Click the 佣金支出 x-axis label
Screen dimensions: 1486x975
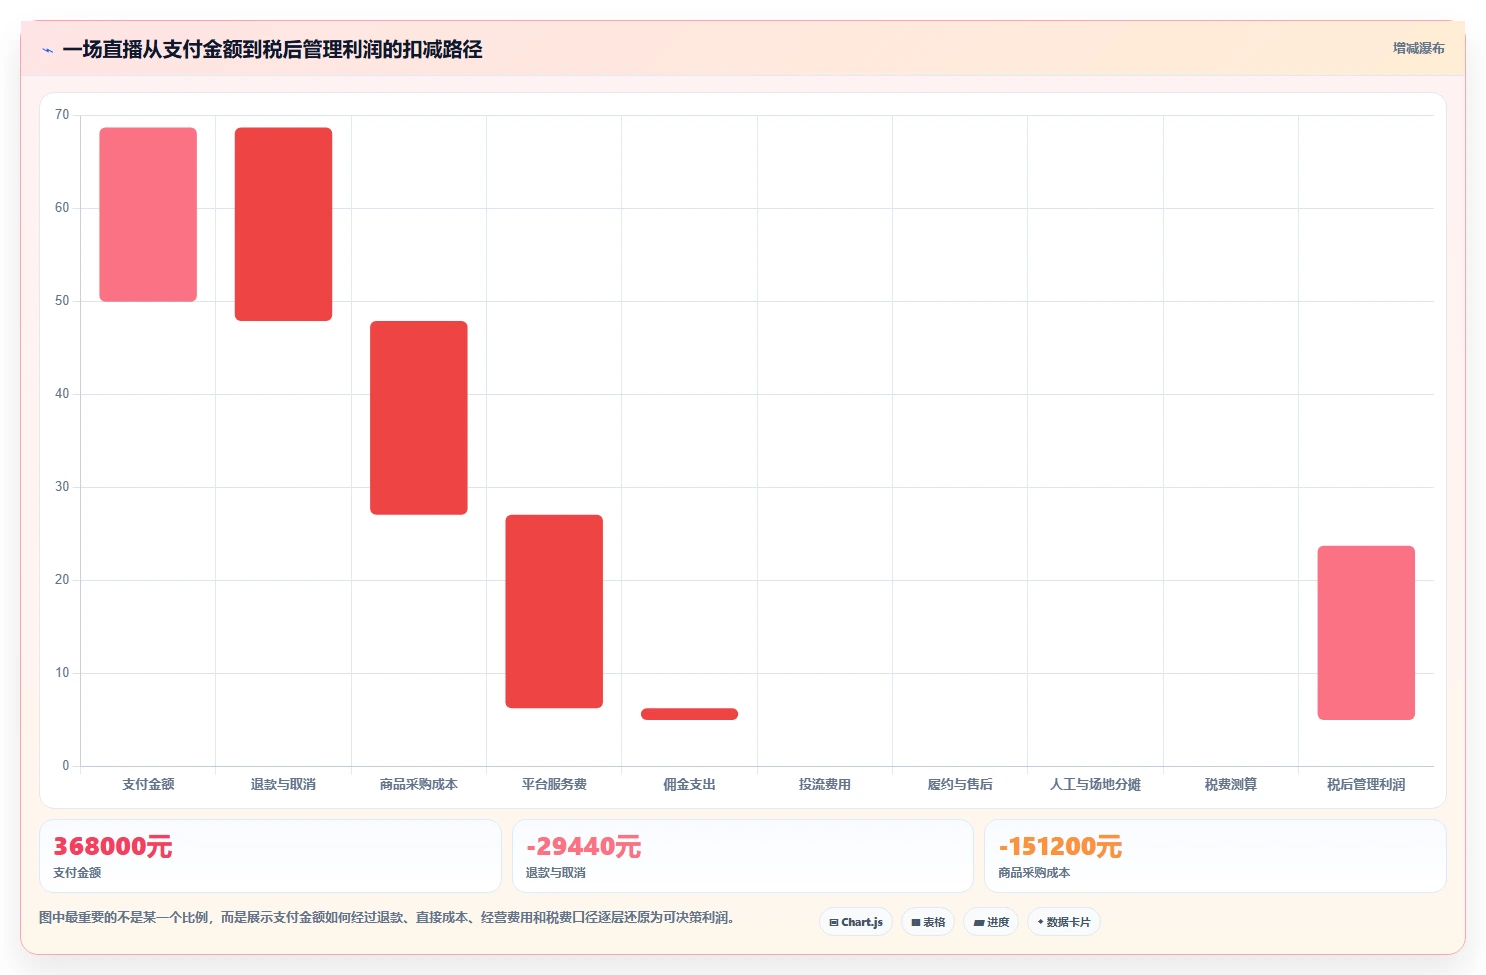coord(689,784)
